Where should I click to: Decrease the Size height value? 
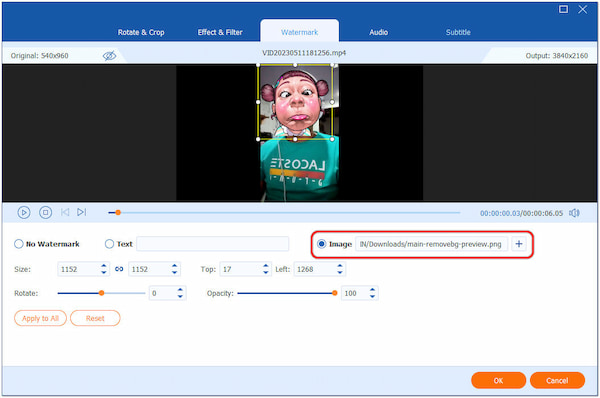pyautogui.click(x=174, y=272)
